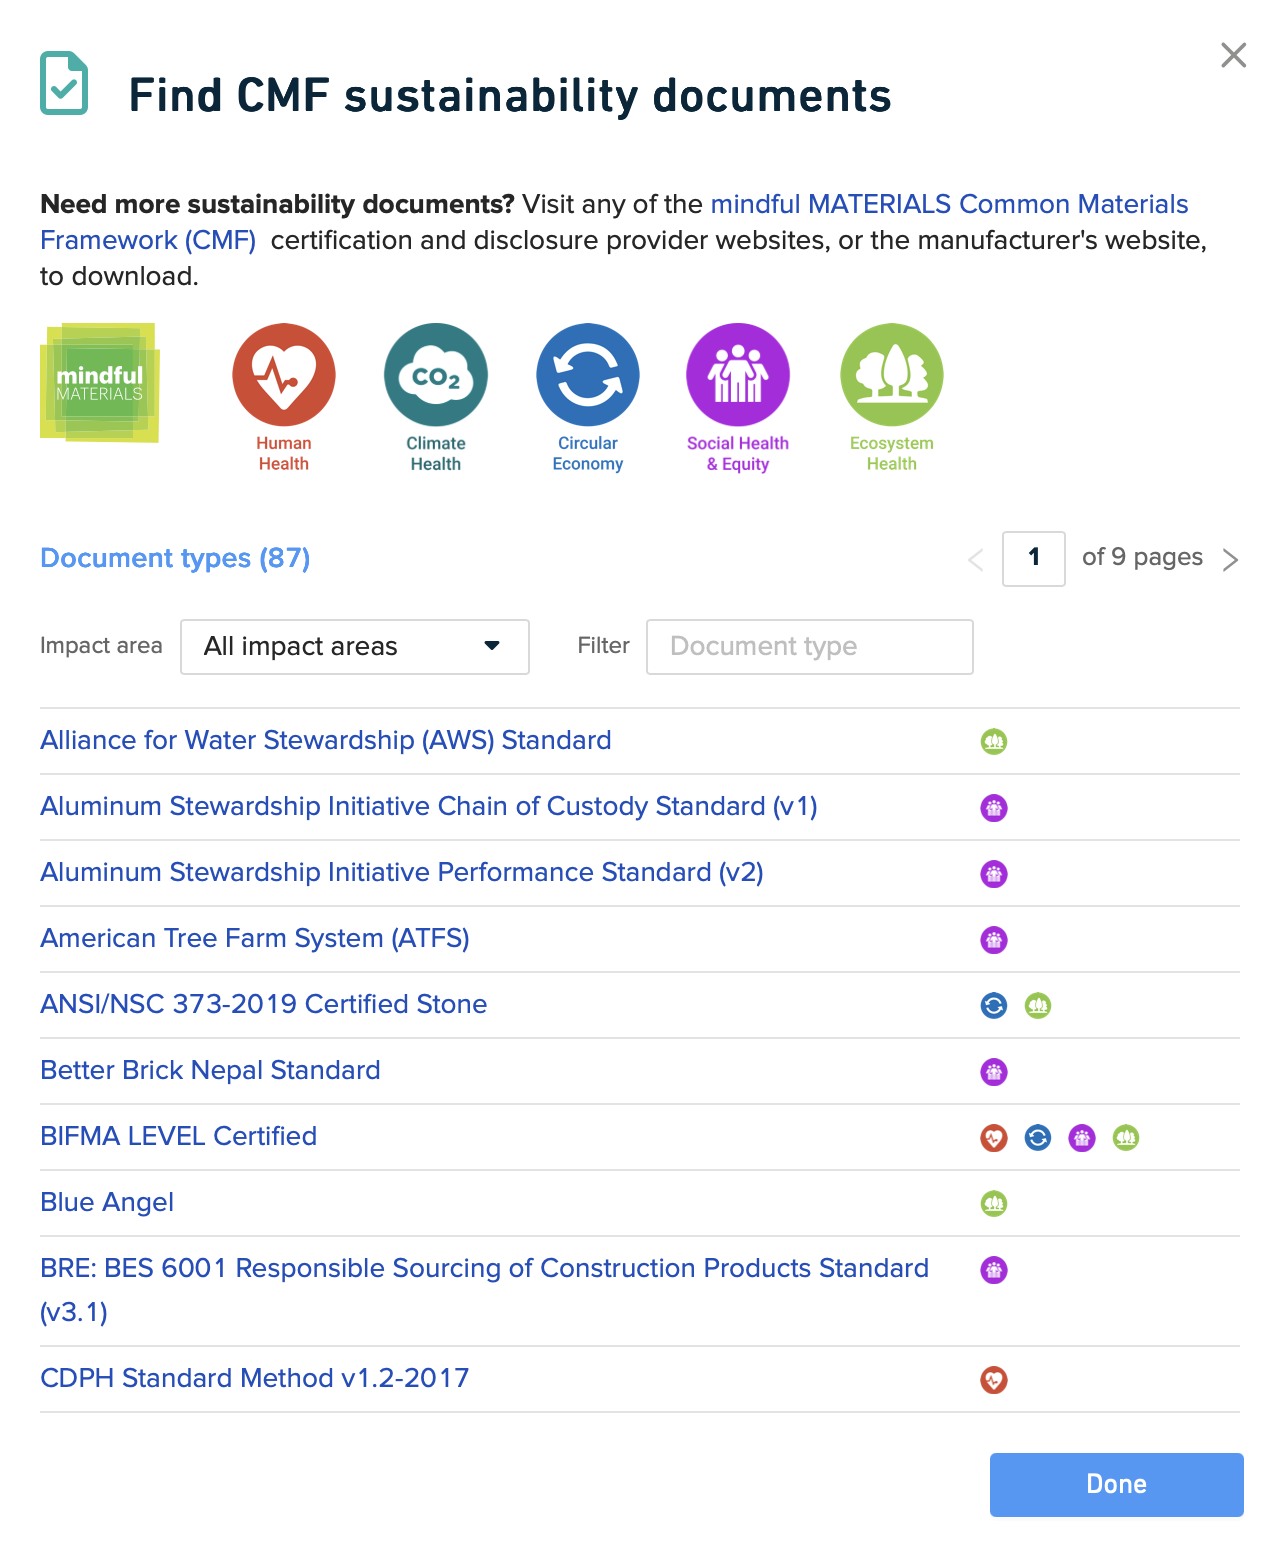Click ecosystem icon in ANSI/NSC 373-2019 row
Viewport: 1286px width, 1550px height.
[x=1038, y=1005]
